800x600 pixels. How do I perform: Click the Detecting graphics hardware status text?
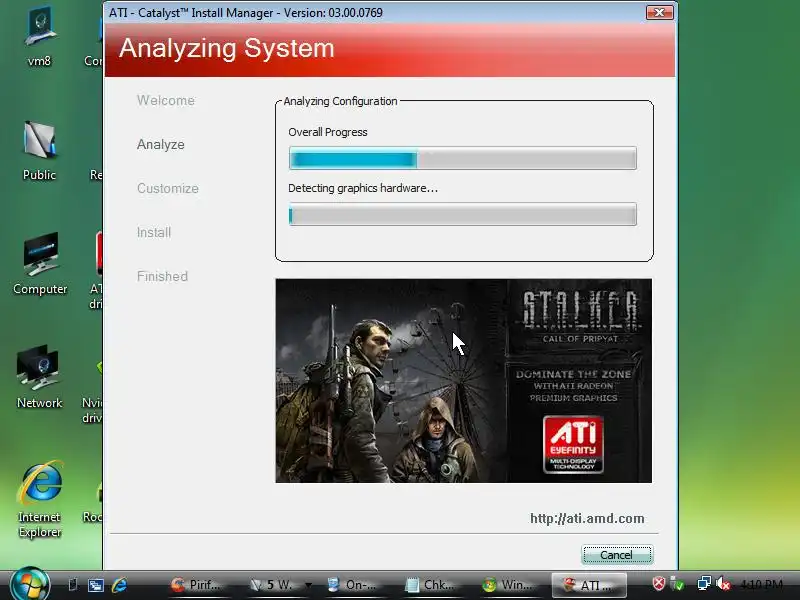pyautogui.click(x=363, y=188)
